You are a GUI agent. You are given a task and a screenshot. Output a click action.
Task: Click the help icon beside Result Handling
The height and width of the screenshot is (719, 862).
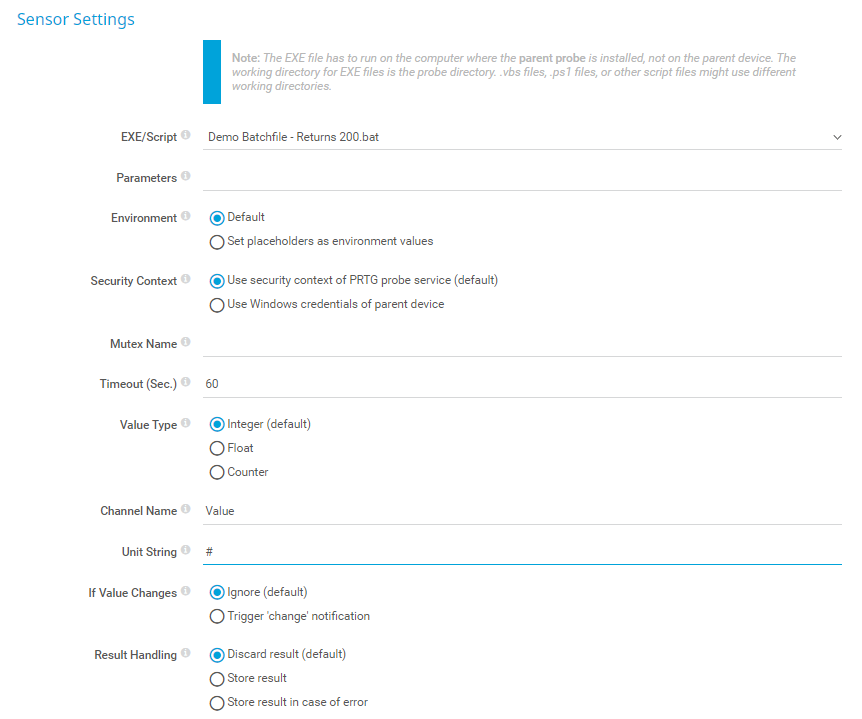pyautogui.click(x=186, y=654)
